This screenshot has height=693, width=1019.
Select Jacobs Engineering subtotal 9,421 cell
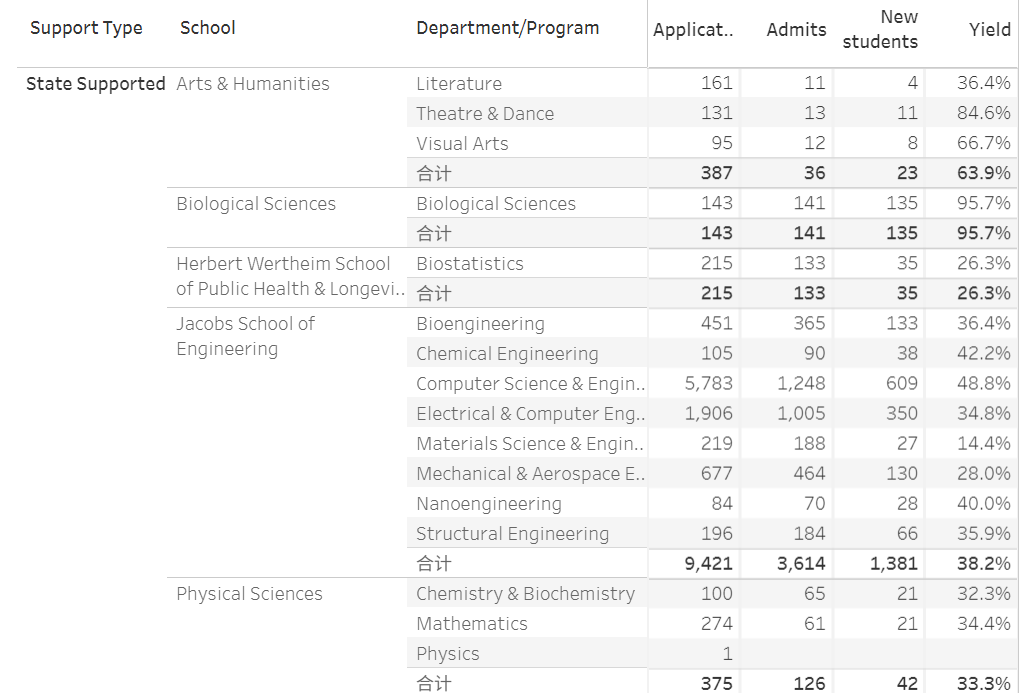708,564
